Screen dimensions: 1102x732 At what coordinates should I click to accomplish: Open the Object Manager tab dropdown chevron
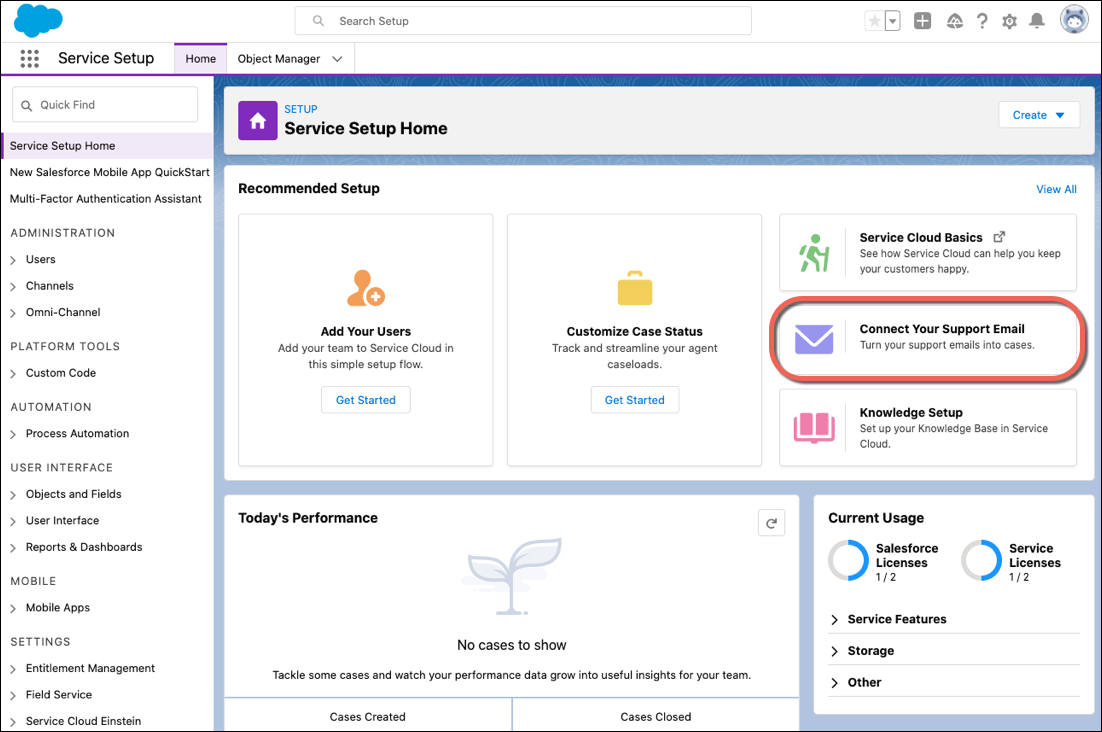click(x=337, y=59)
